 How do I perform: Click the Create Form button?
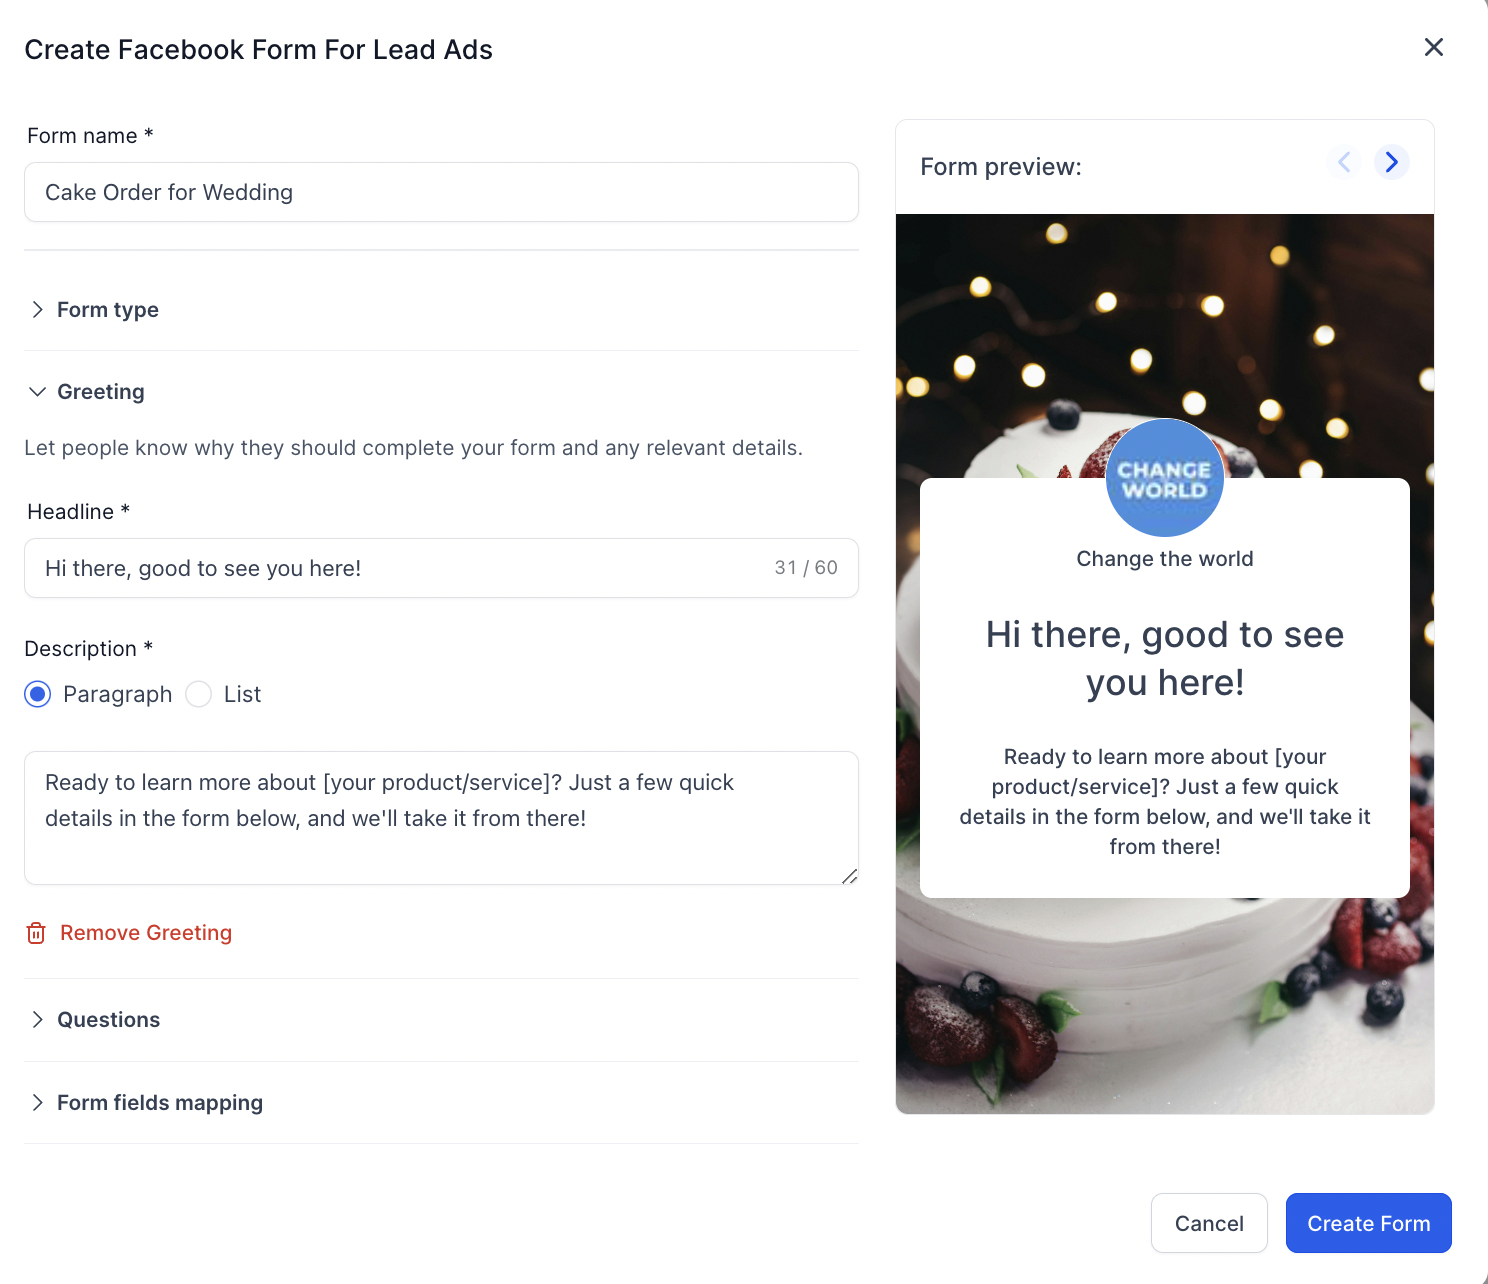(1368, 1223)
